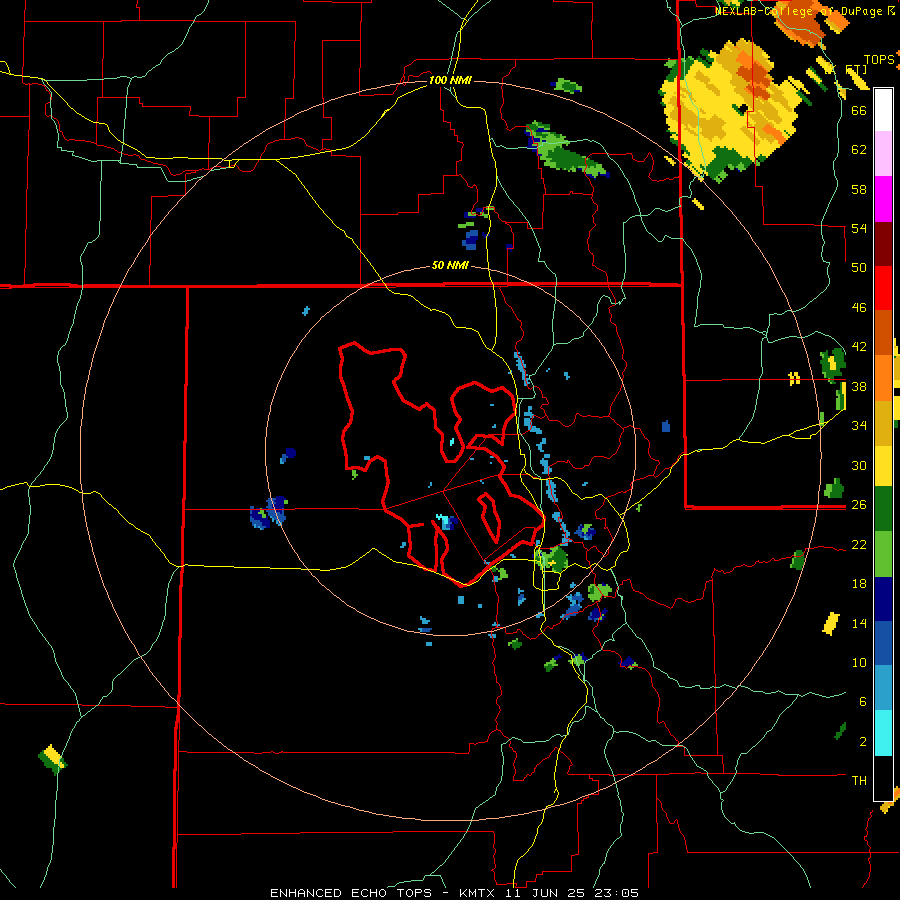Viewport: 900px width, 900px height.
Task: Click the "50" scale label on legend
Action: click(x=859, y=268)
